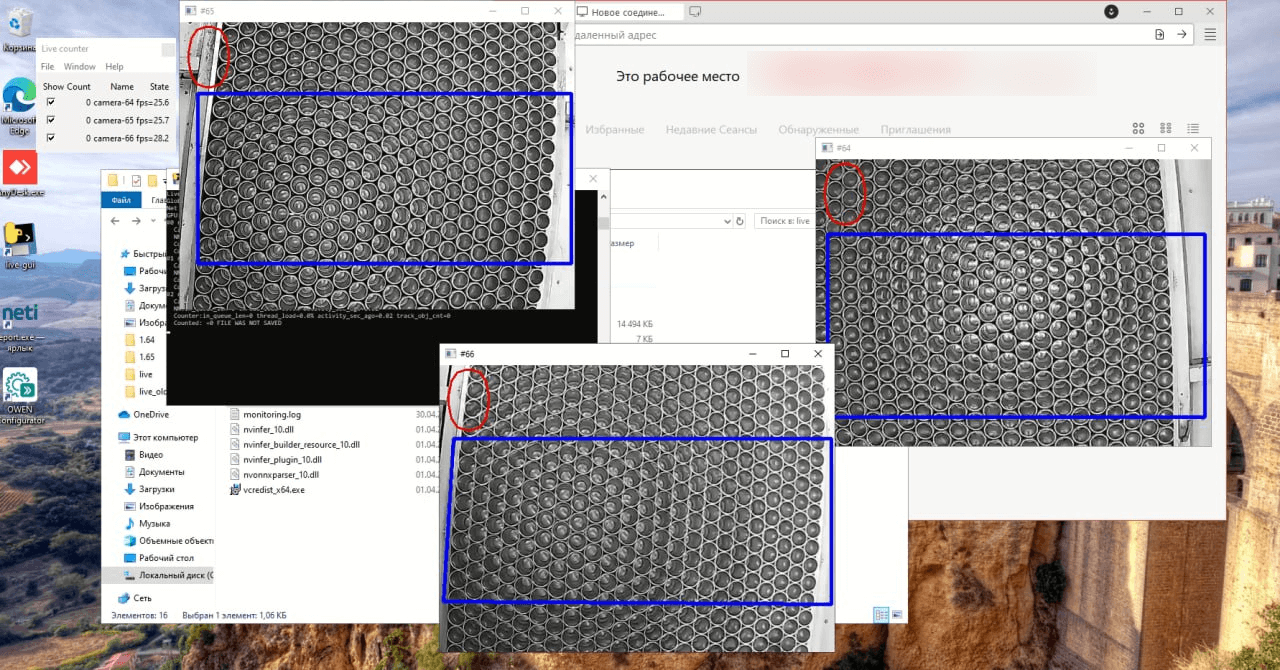Select Музыка in the navigation pane
The height and width of the screenshot is (670, 1280).
pos(154,524)
